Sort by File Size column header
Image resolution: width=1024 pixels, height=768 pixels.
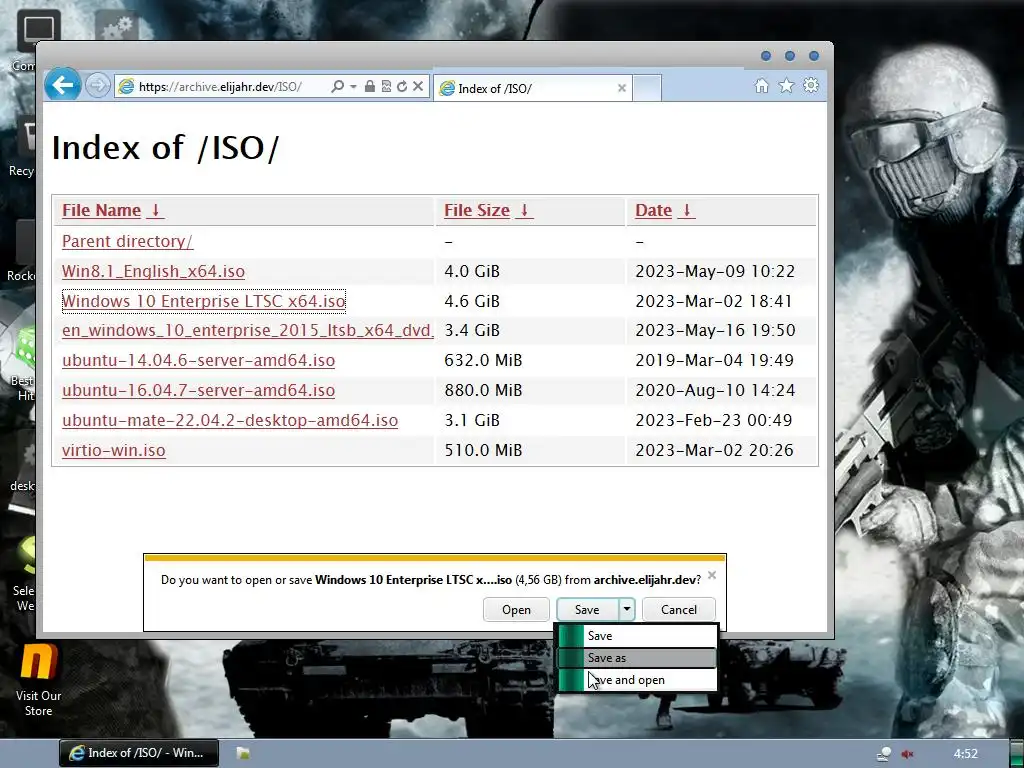pos(477,210)
